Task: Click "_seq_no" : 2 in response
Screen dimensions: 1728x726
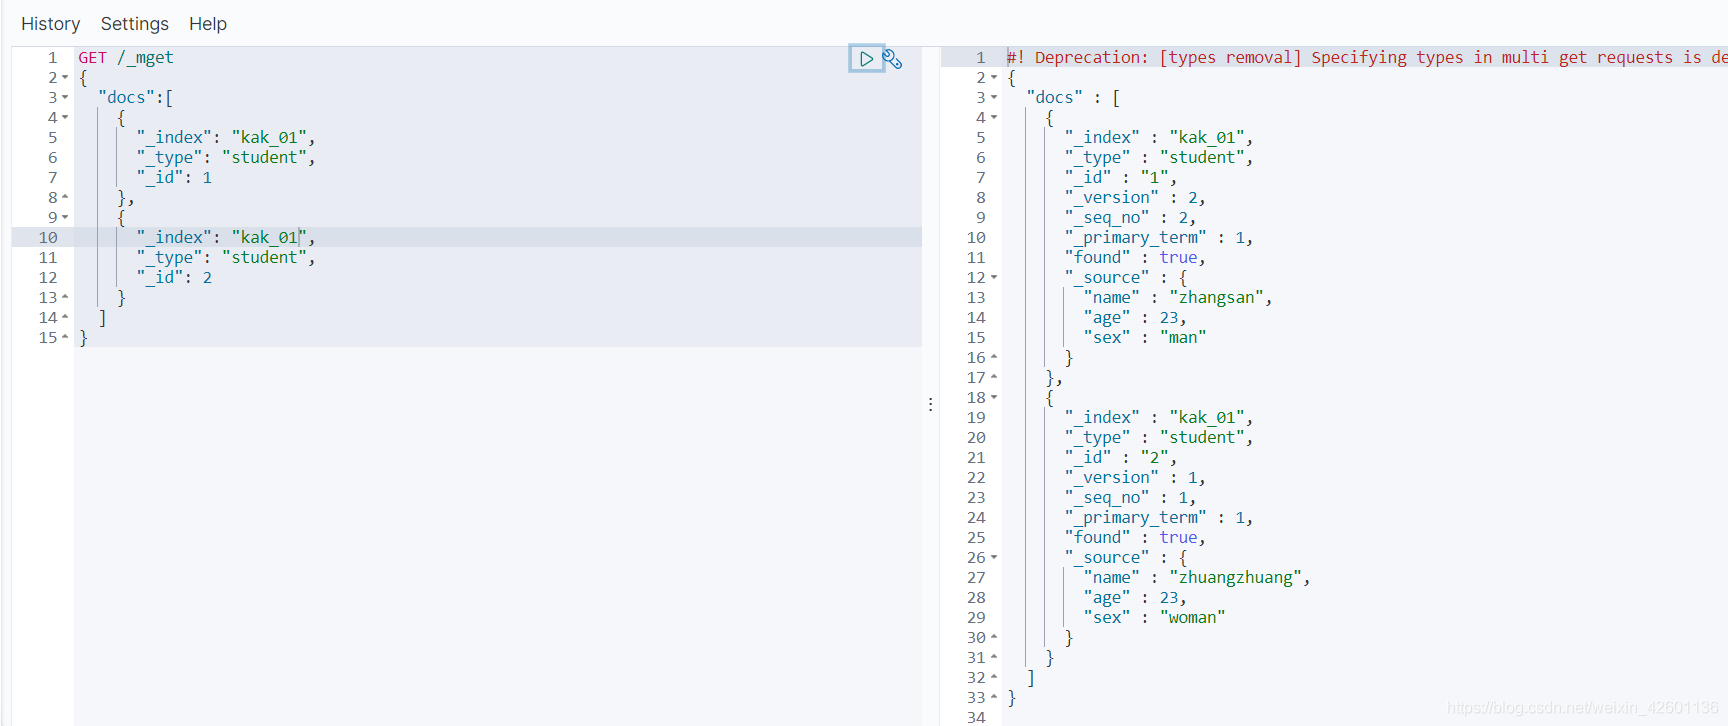Action: [x=1130, y=218]
